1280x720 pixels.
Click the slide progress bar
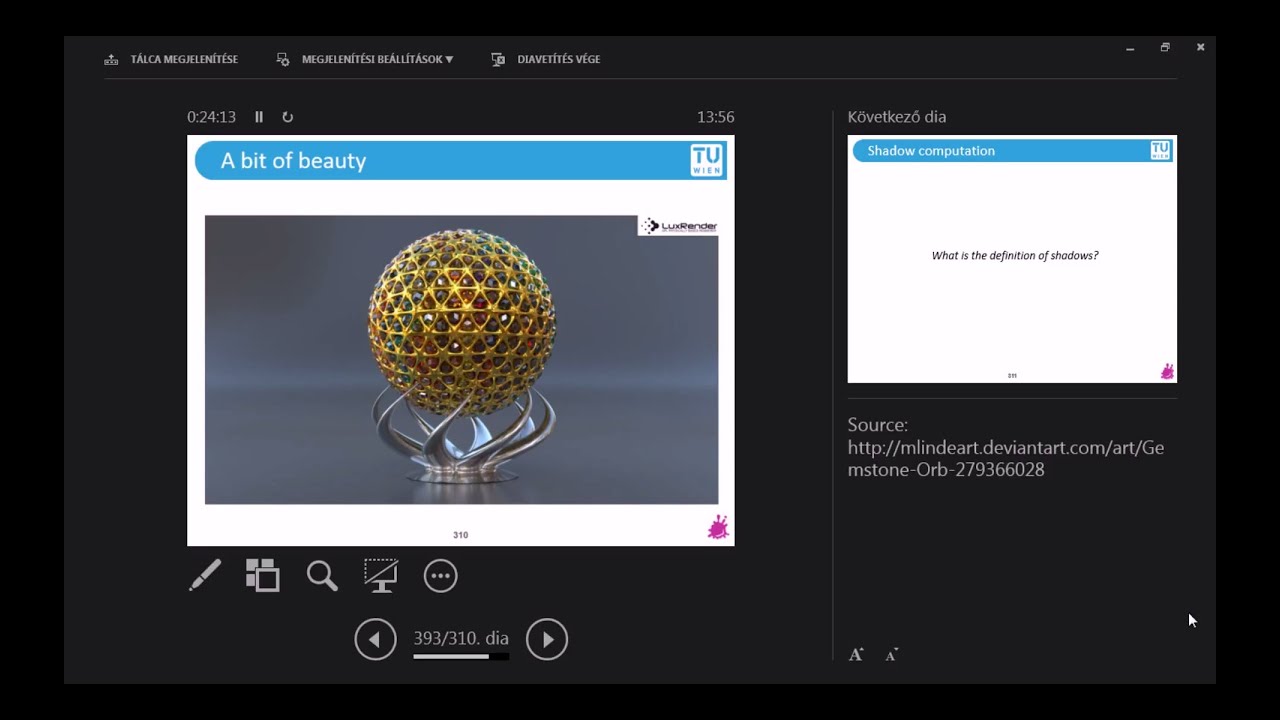click(x=460, y=656)
